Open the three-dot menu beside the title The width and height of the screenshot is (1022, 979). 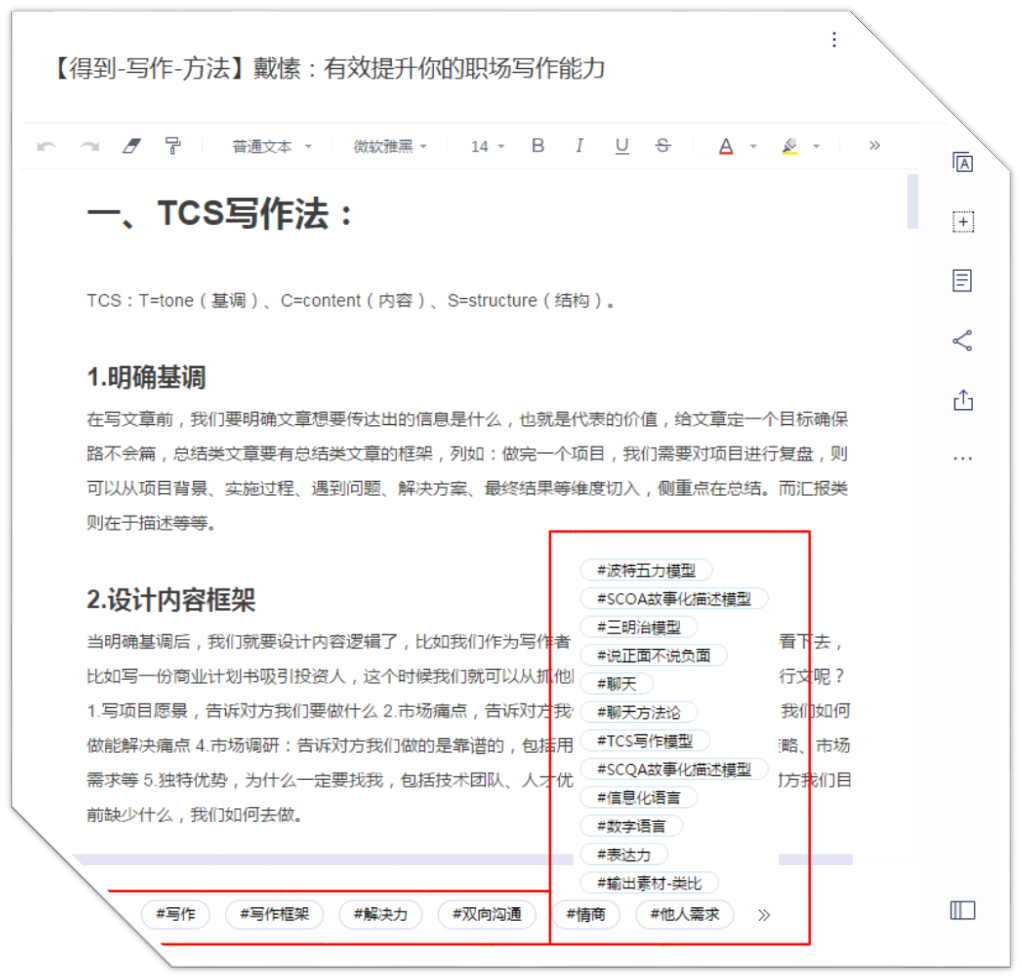834,40
